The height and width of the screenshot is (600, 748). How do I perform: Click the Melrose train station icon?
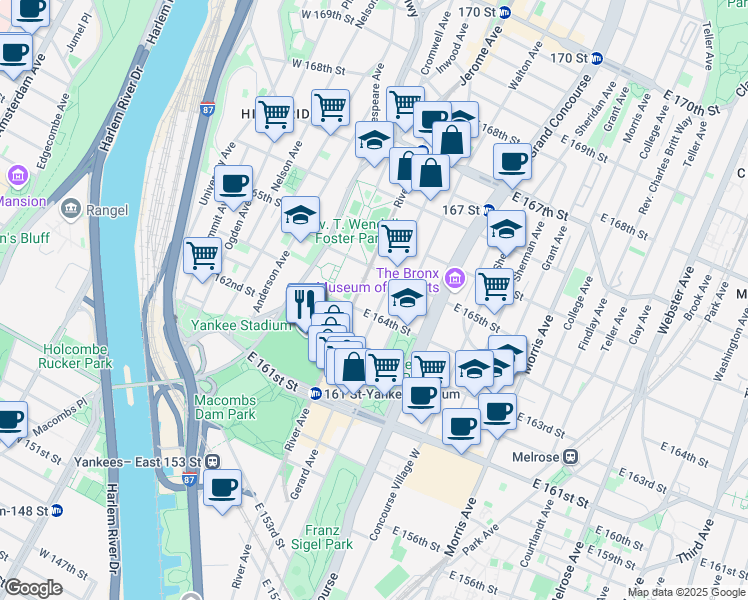(x=571, y=456)
